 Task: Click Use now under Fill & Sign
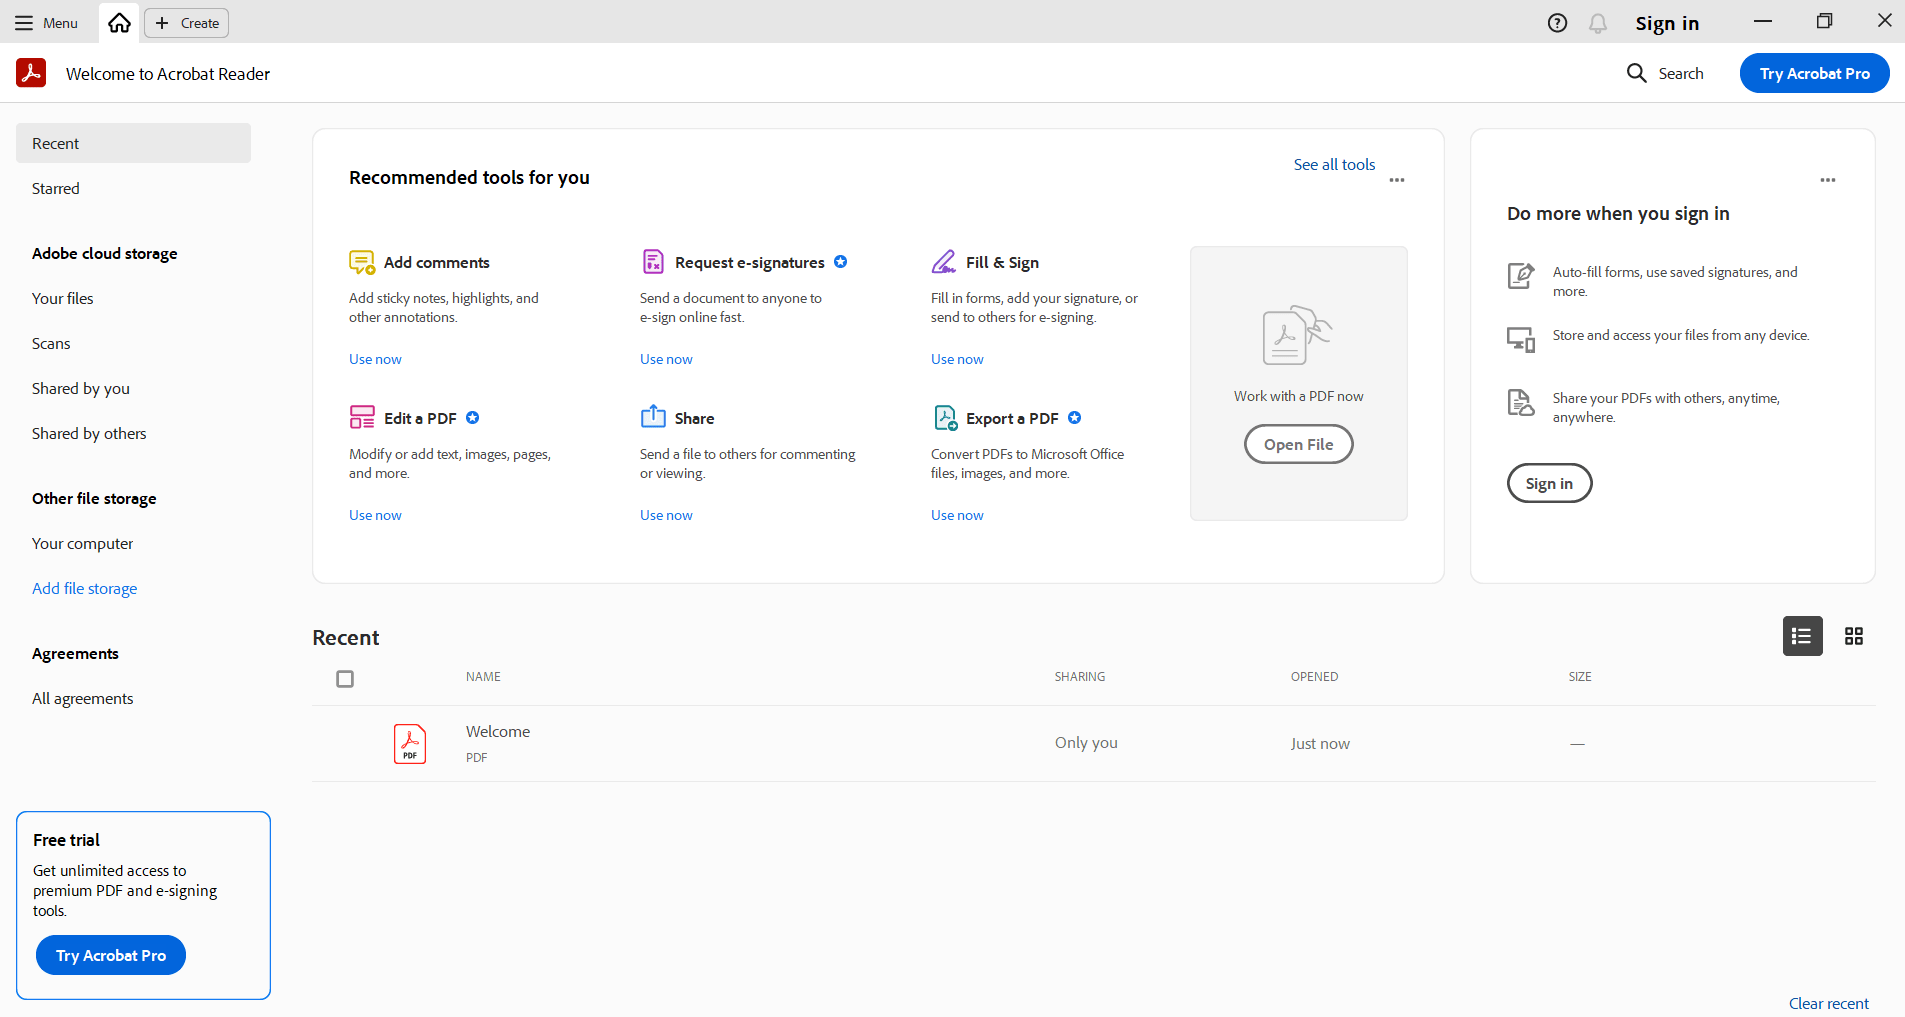(957, 359)
